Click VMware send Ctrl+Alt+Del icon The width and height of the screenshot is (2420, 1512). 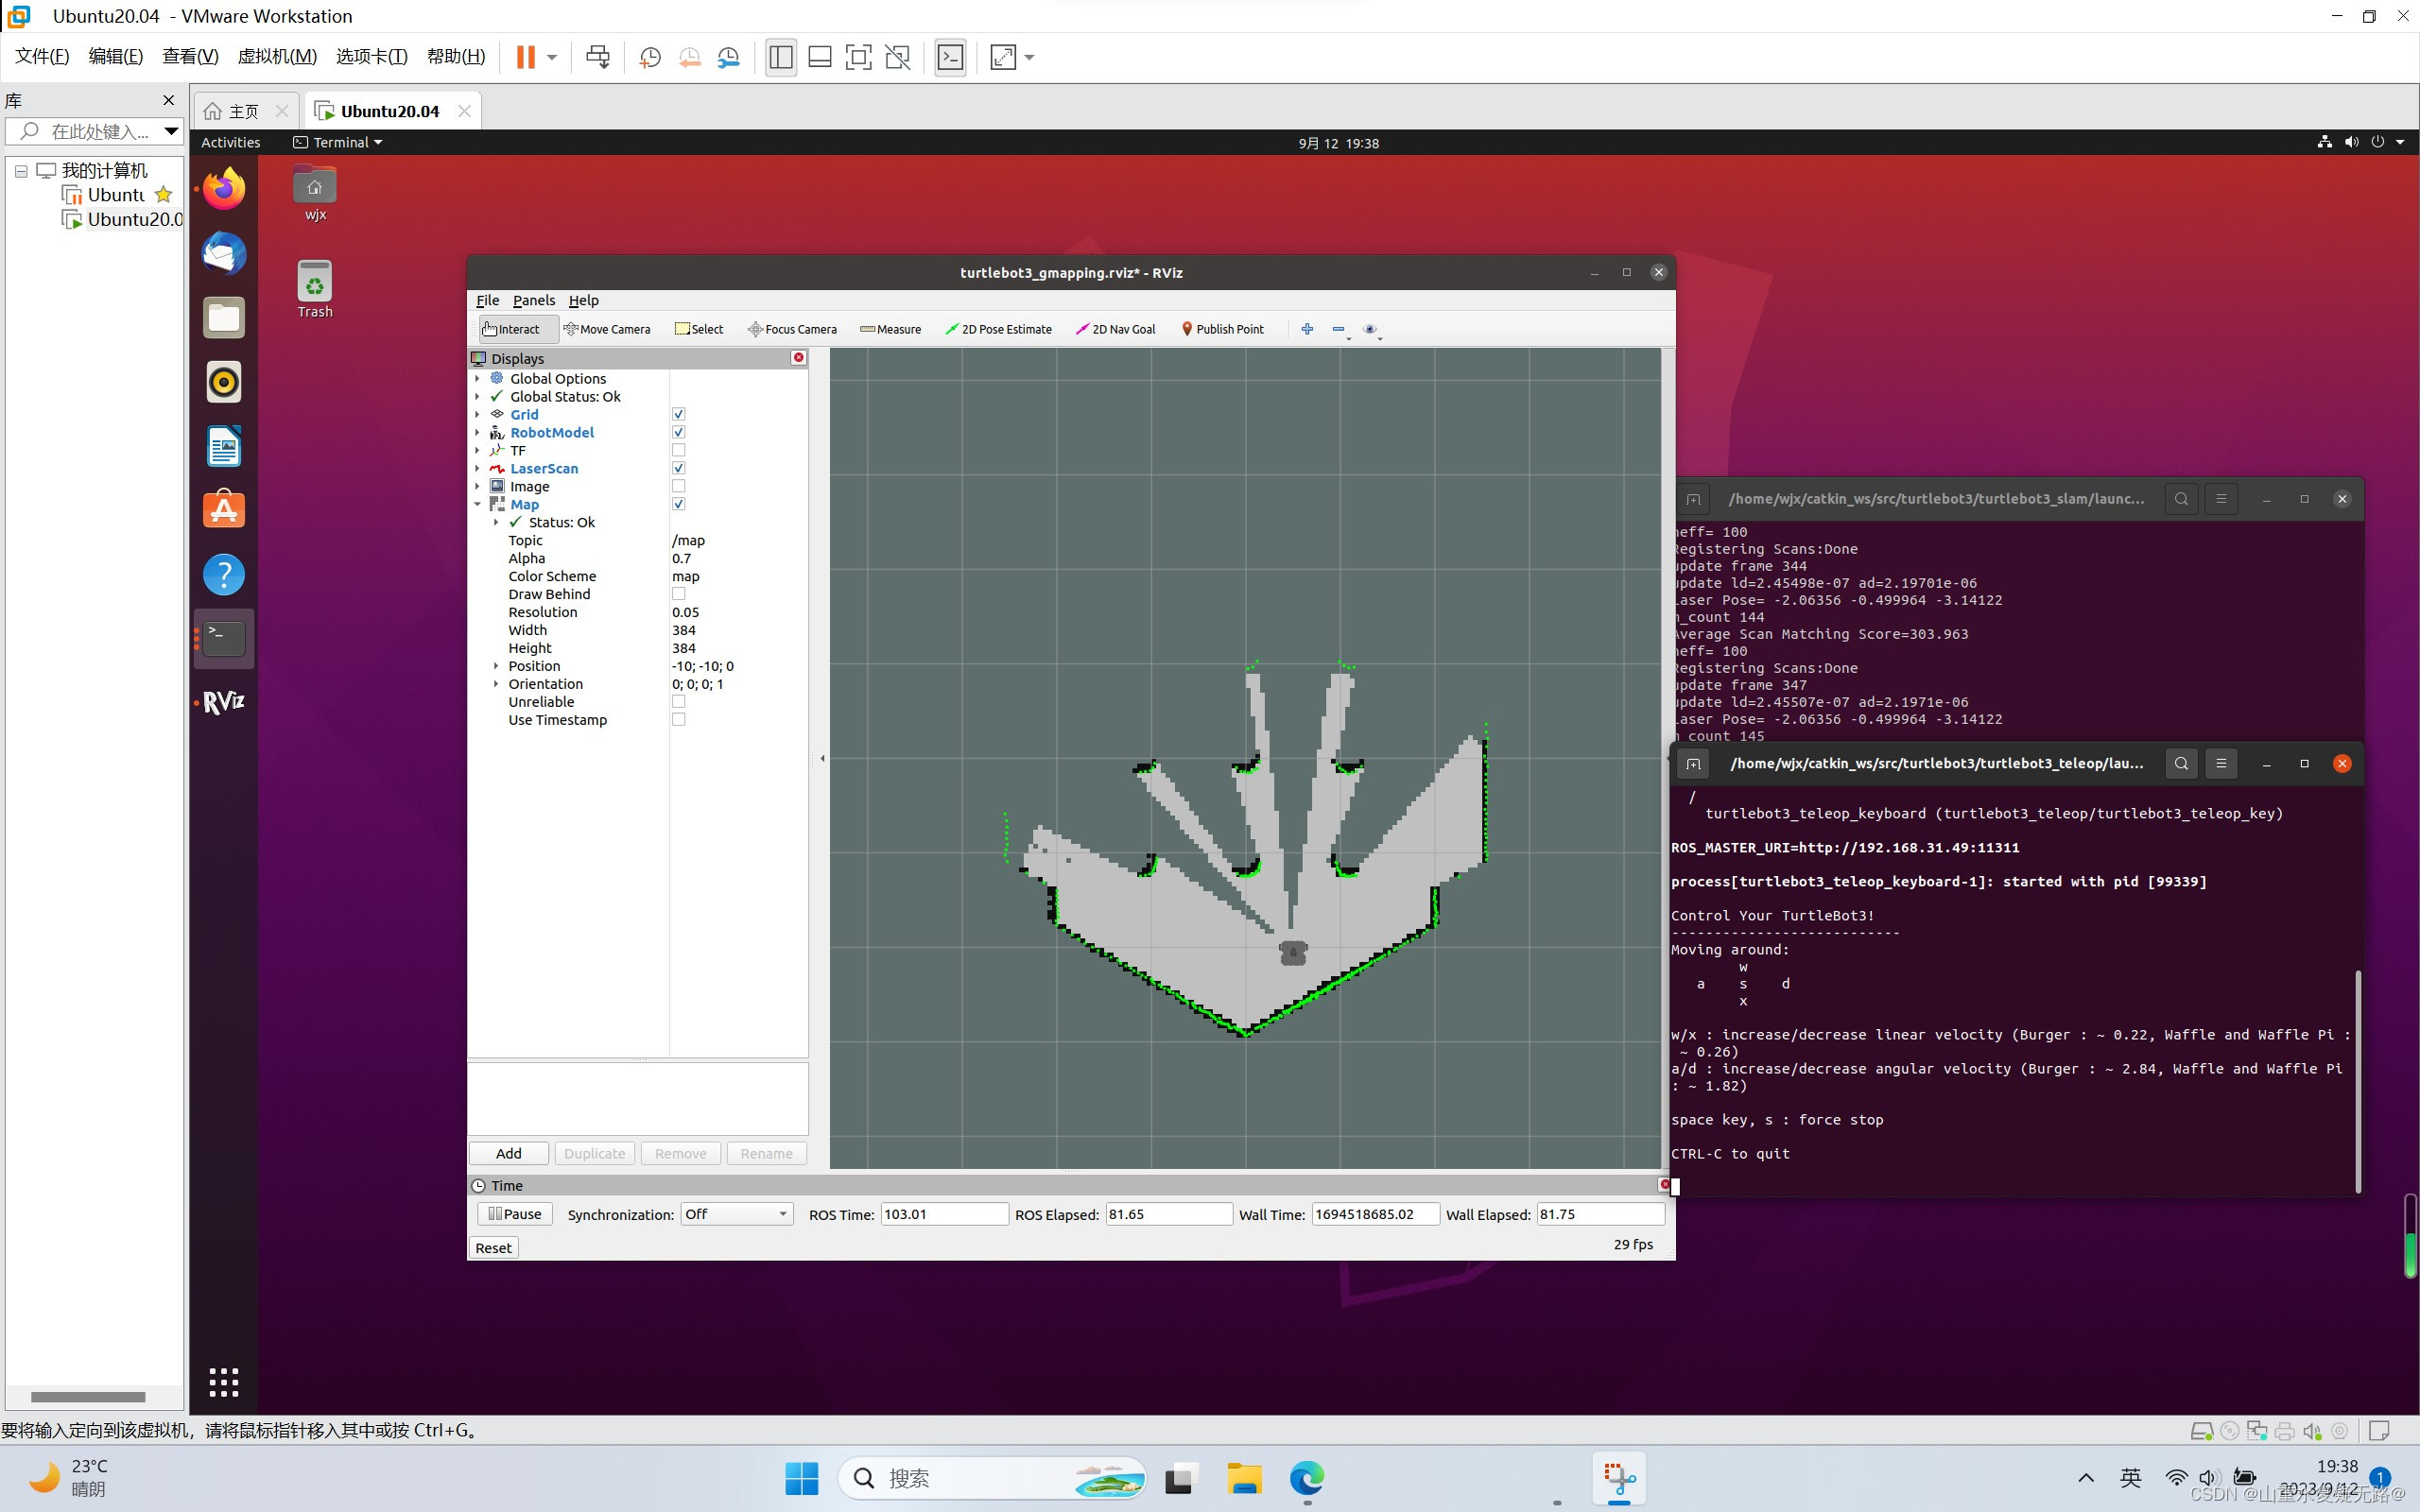point(598,57)
